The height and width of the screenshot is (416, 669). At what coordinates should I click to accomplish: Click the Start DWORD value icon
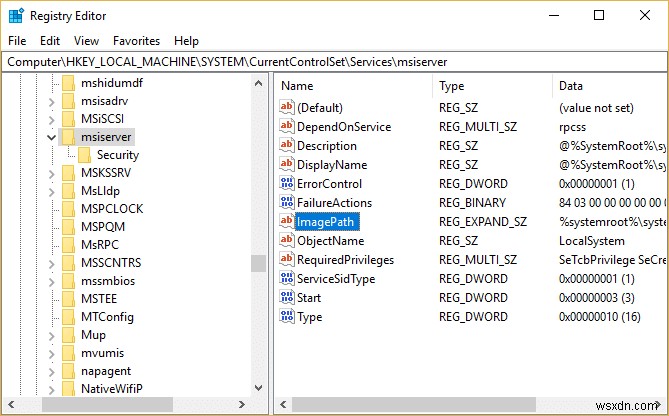[286, 298]
